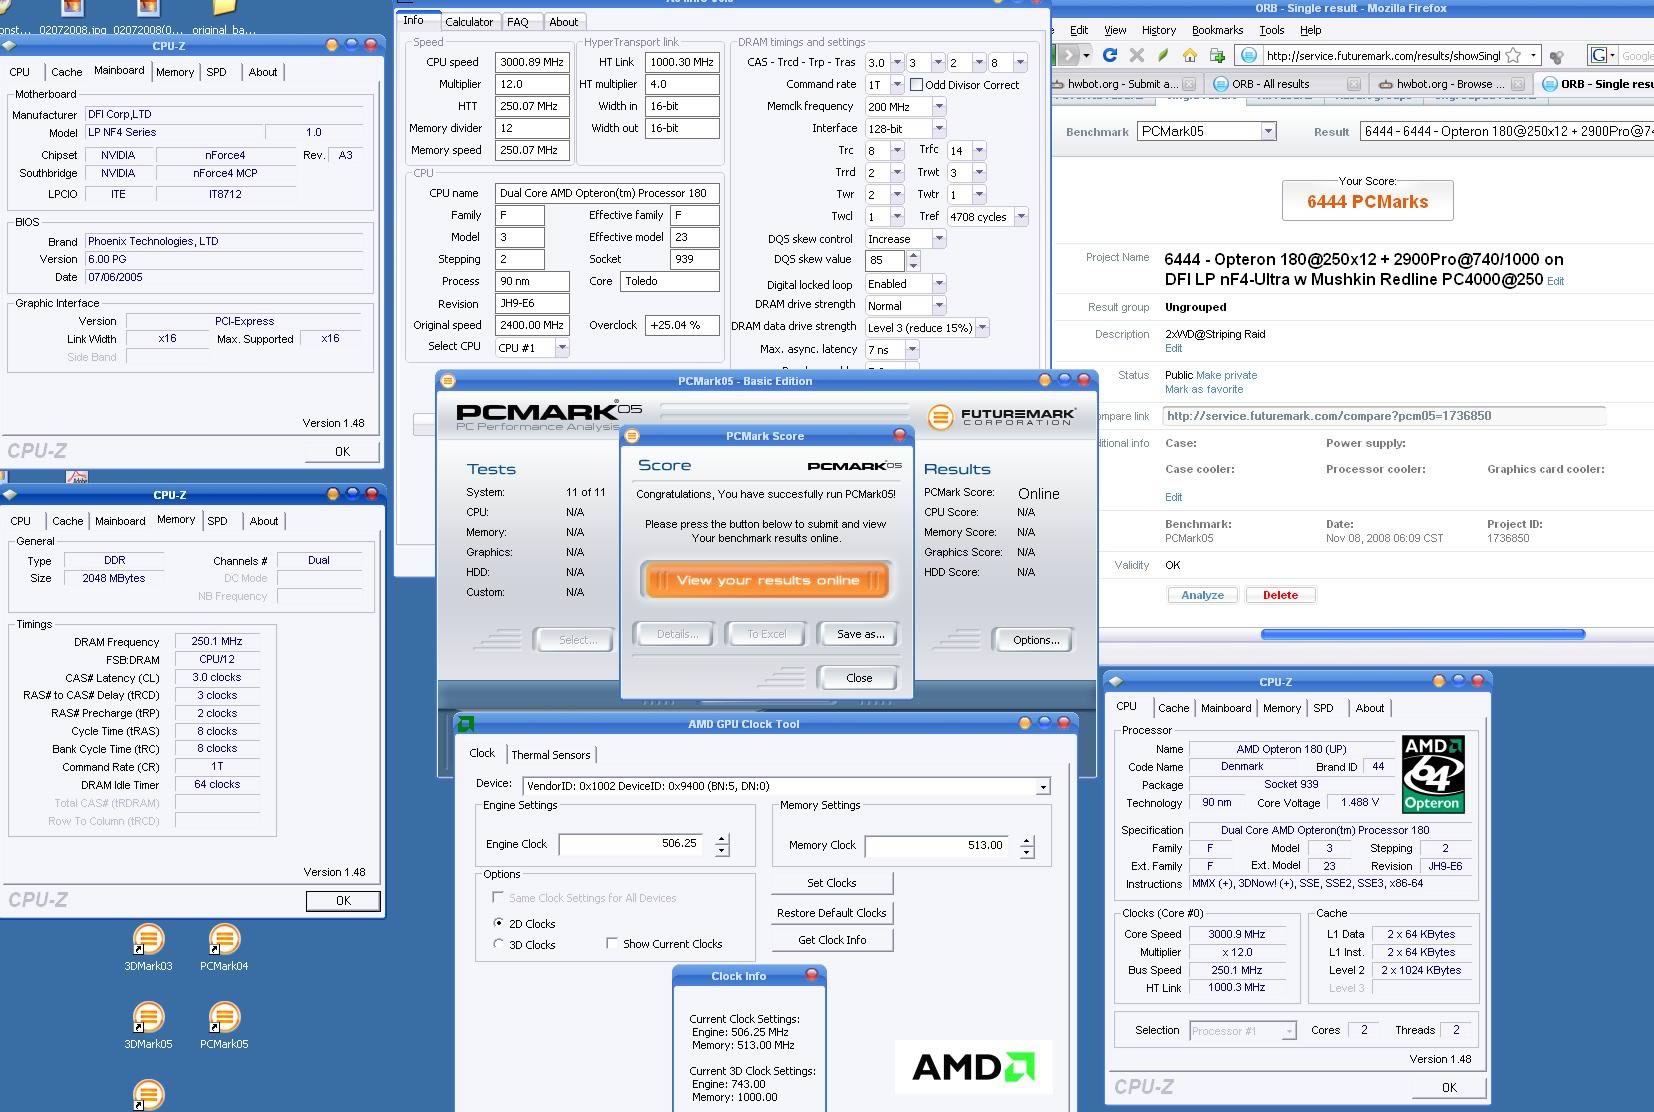Image resolution: width=1654 pixels, height=1112 pixels.
Task: Click the AMD GPU Clock Tool title icon
Action: click(x=465, y=724)
